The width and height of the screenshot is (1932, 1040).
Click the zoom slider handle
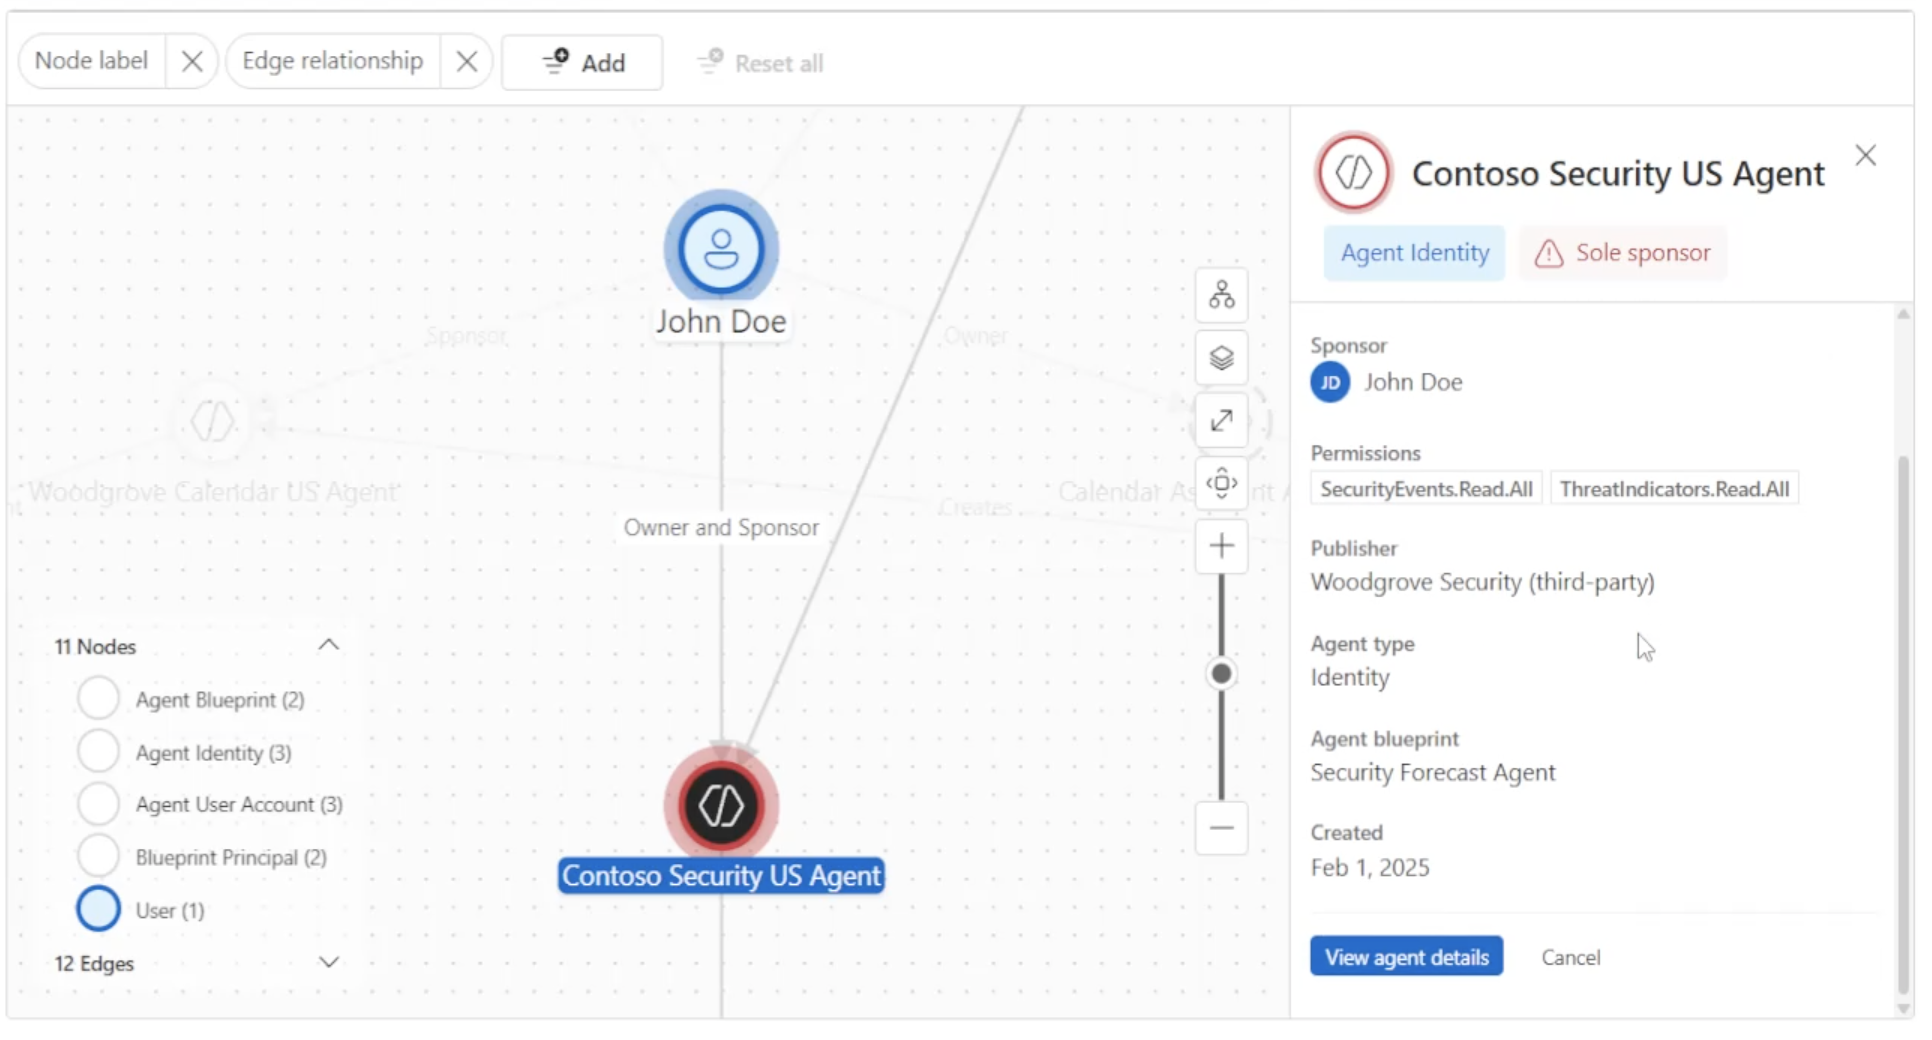(x=1221, y=674)
